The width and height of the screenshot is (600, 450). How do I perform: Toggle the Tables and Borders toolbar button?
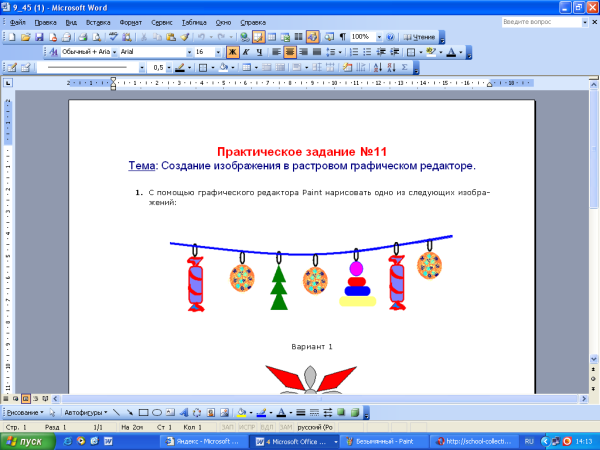click(x=258, y=37)
